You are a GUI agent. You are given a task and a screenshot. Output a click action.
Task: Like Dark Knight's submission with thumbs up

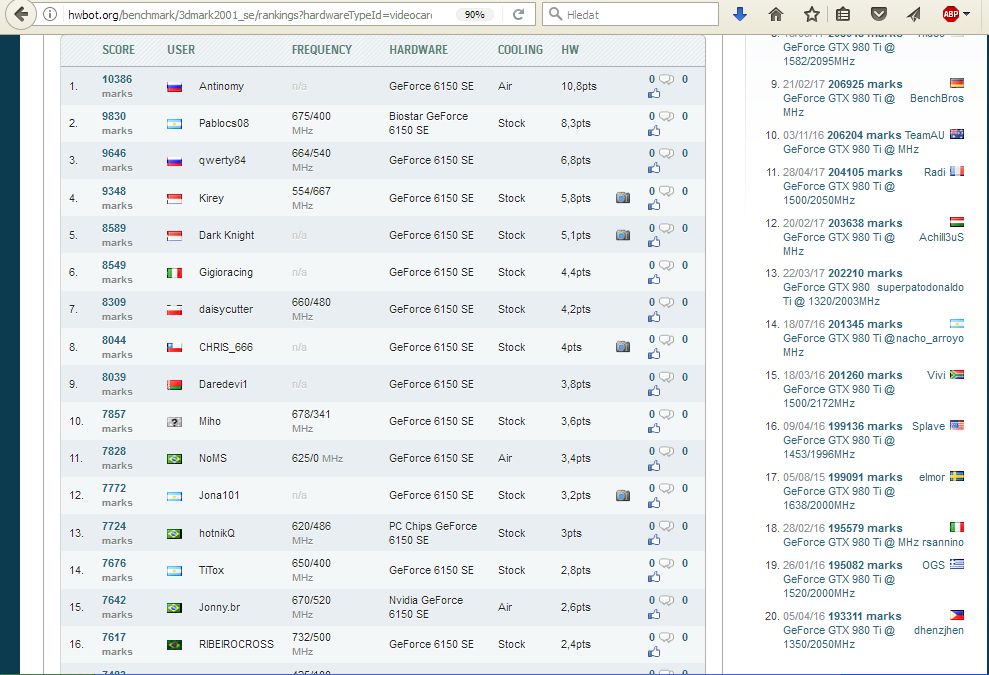click(x=654, y=242)
